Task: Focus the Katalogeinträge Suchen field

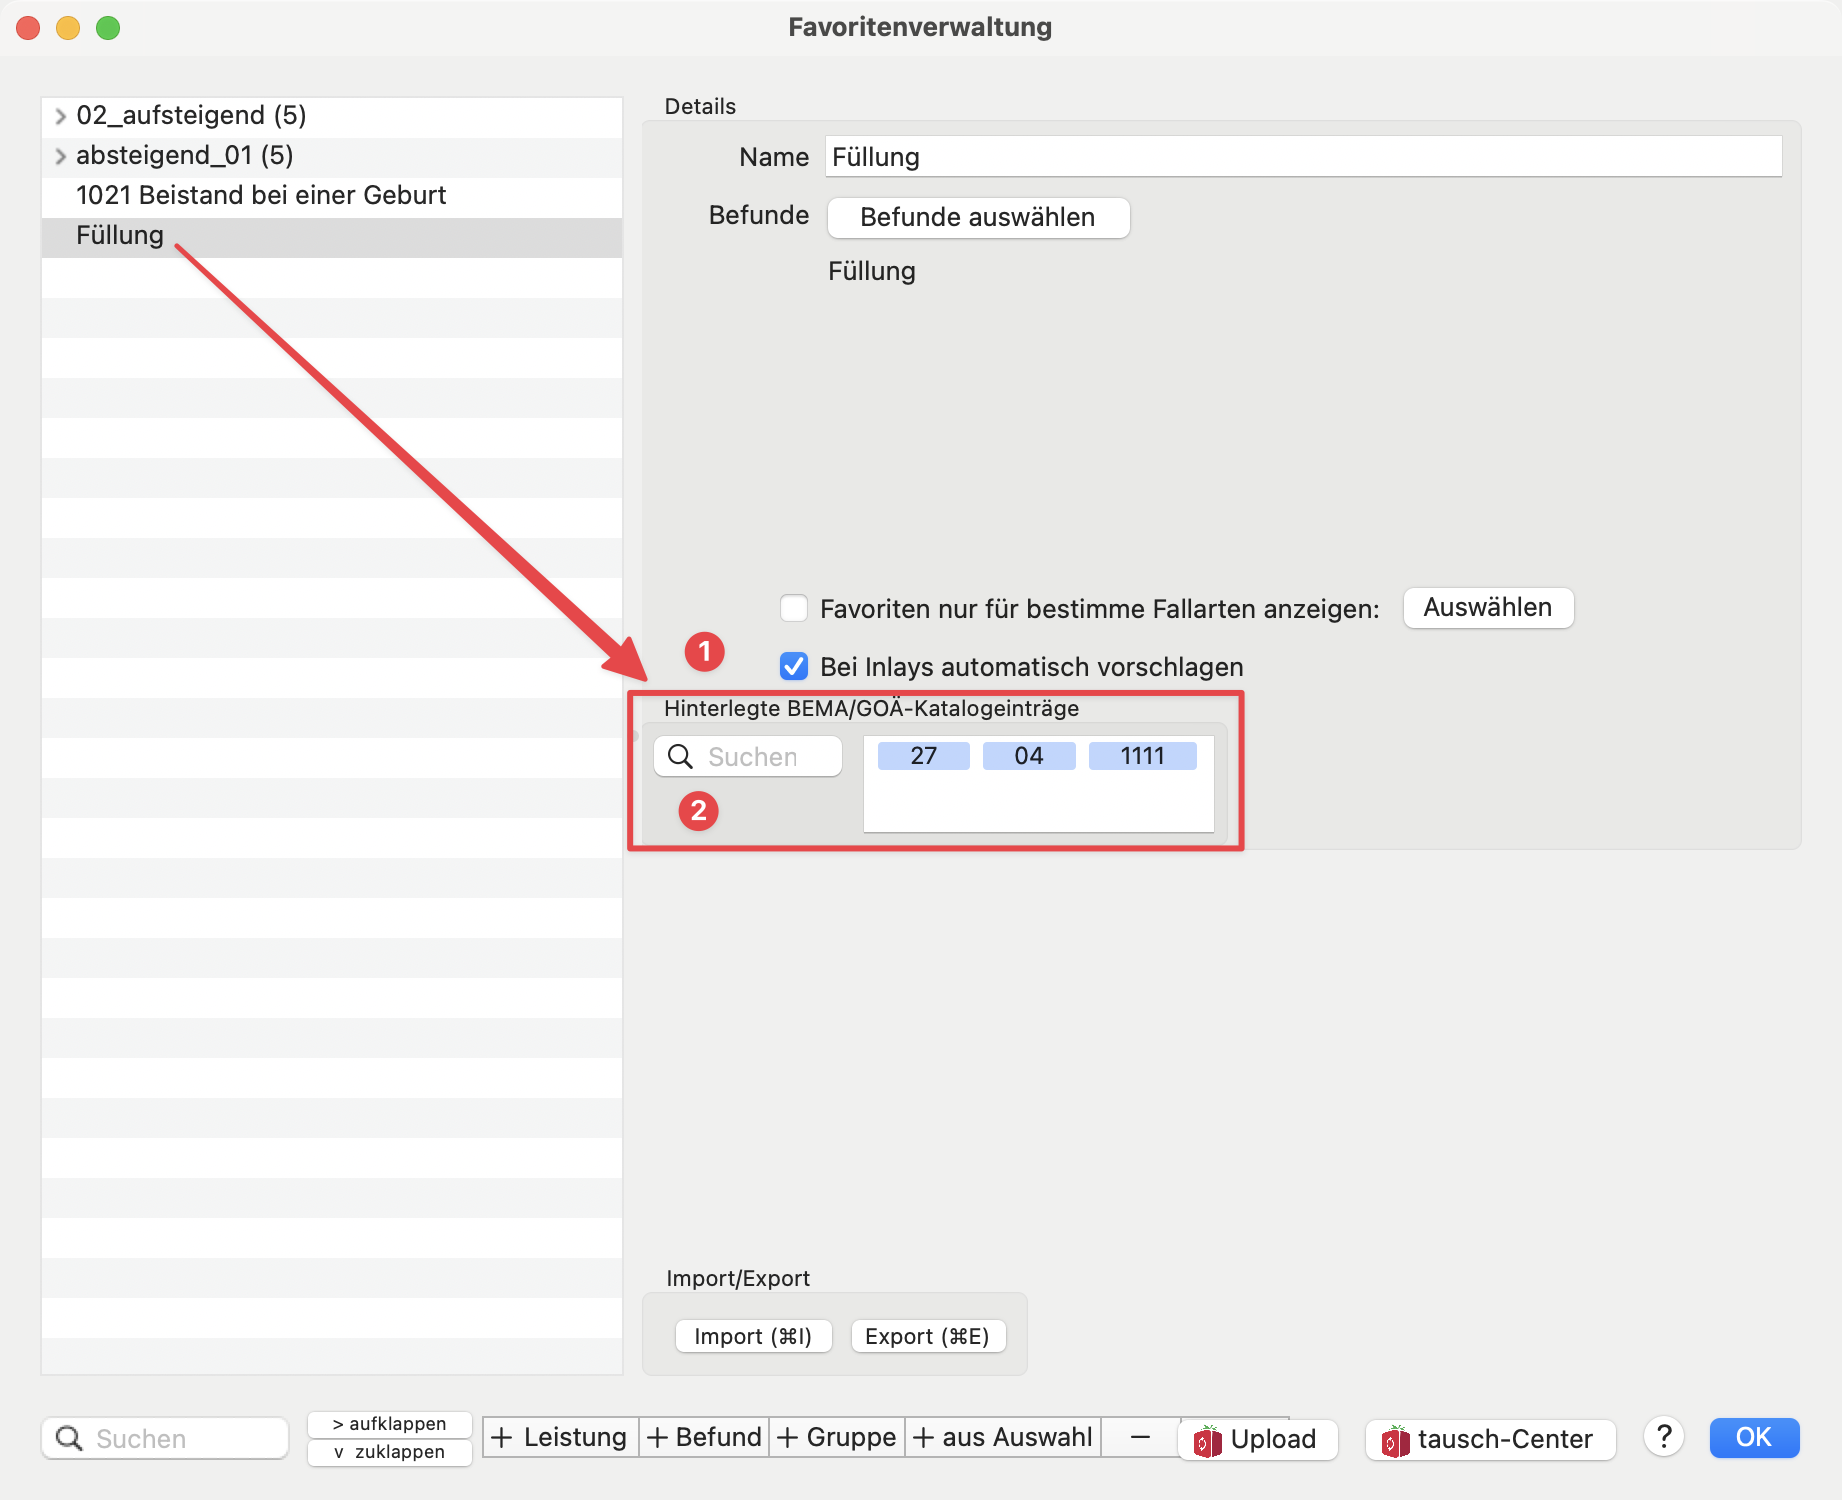Action: 748,757
